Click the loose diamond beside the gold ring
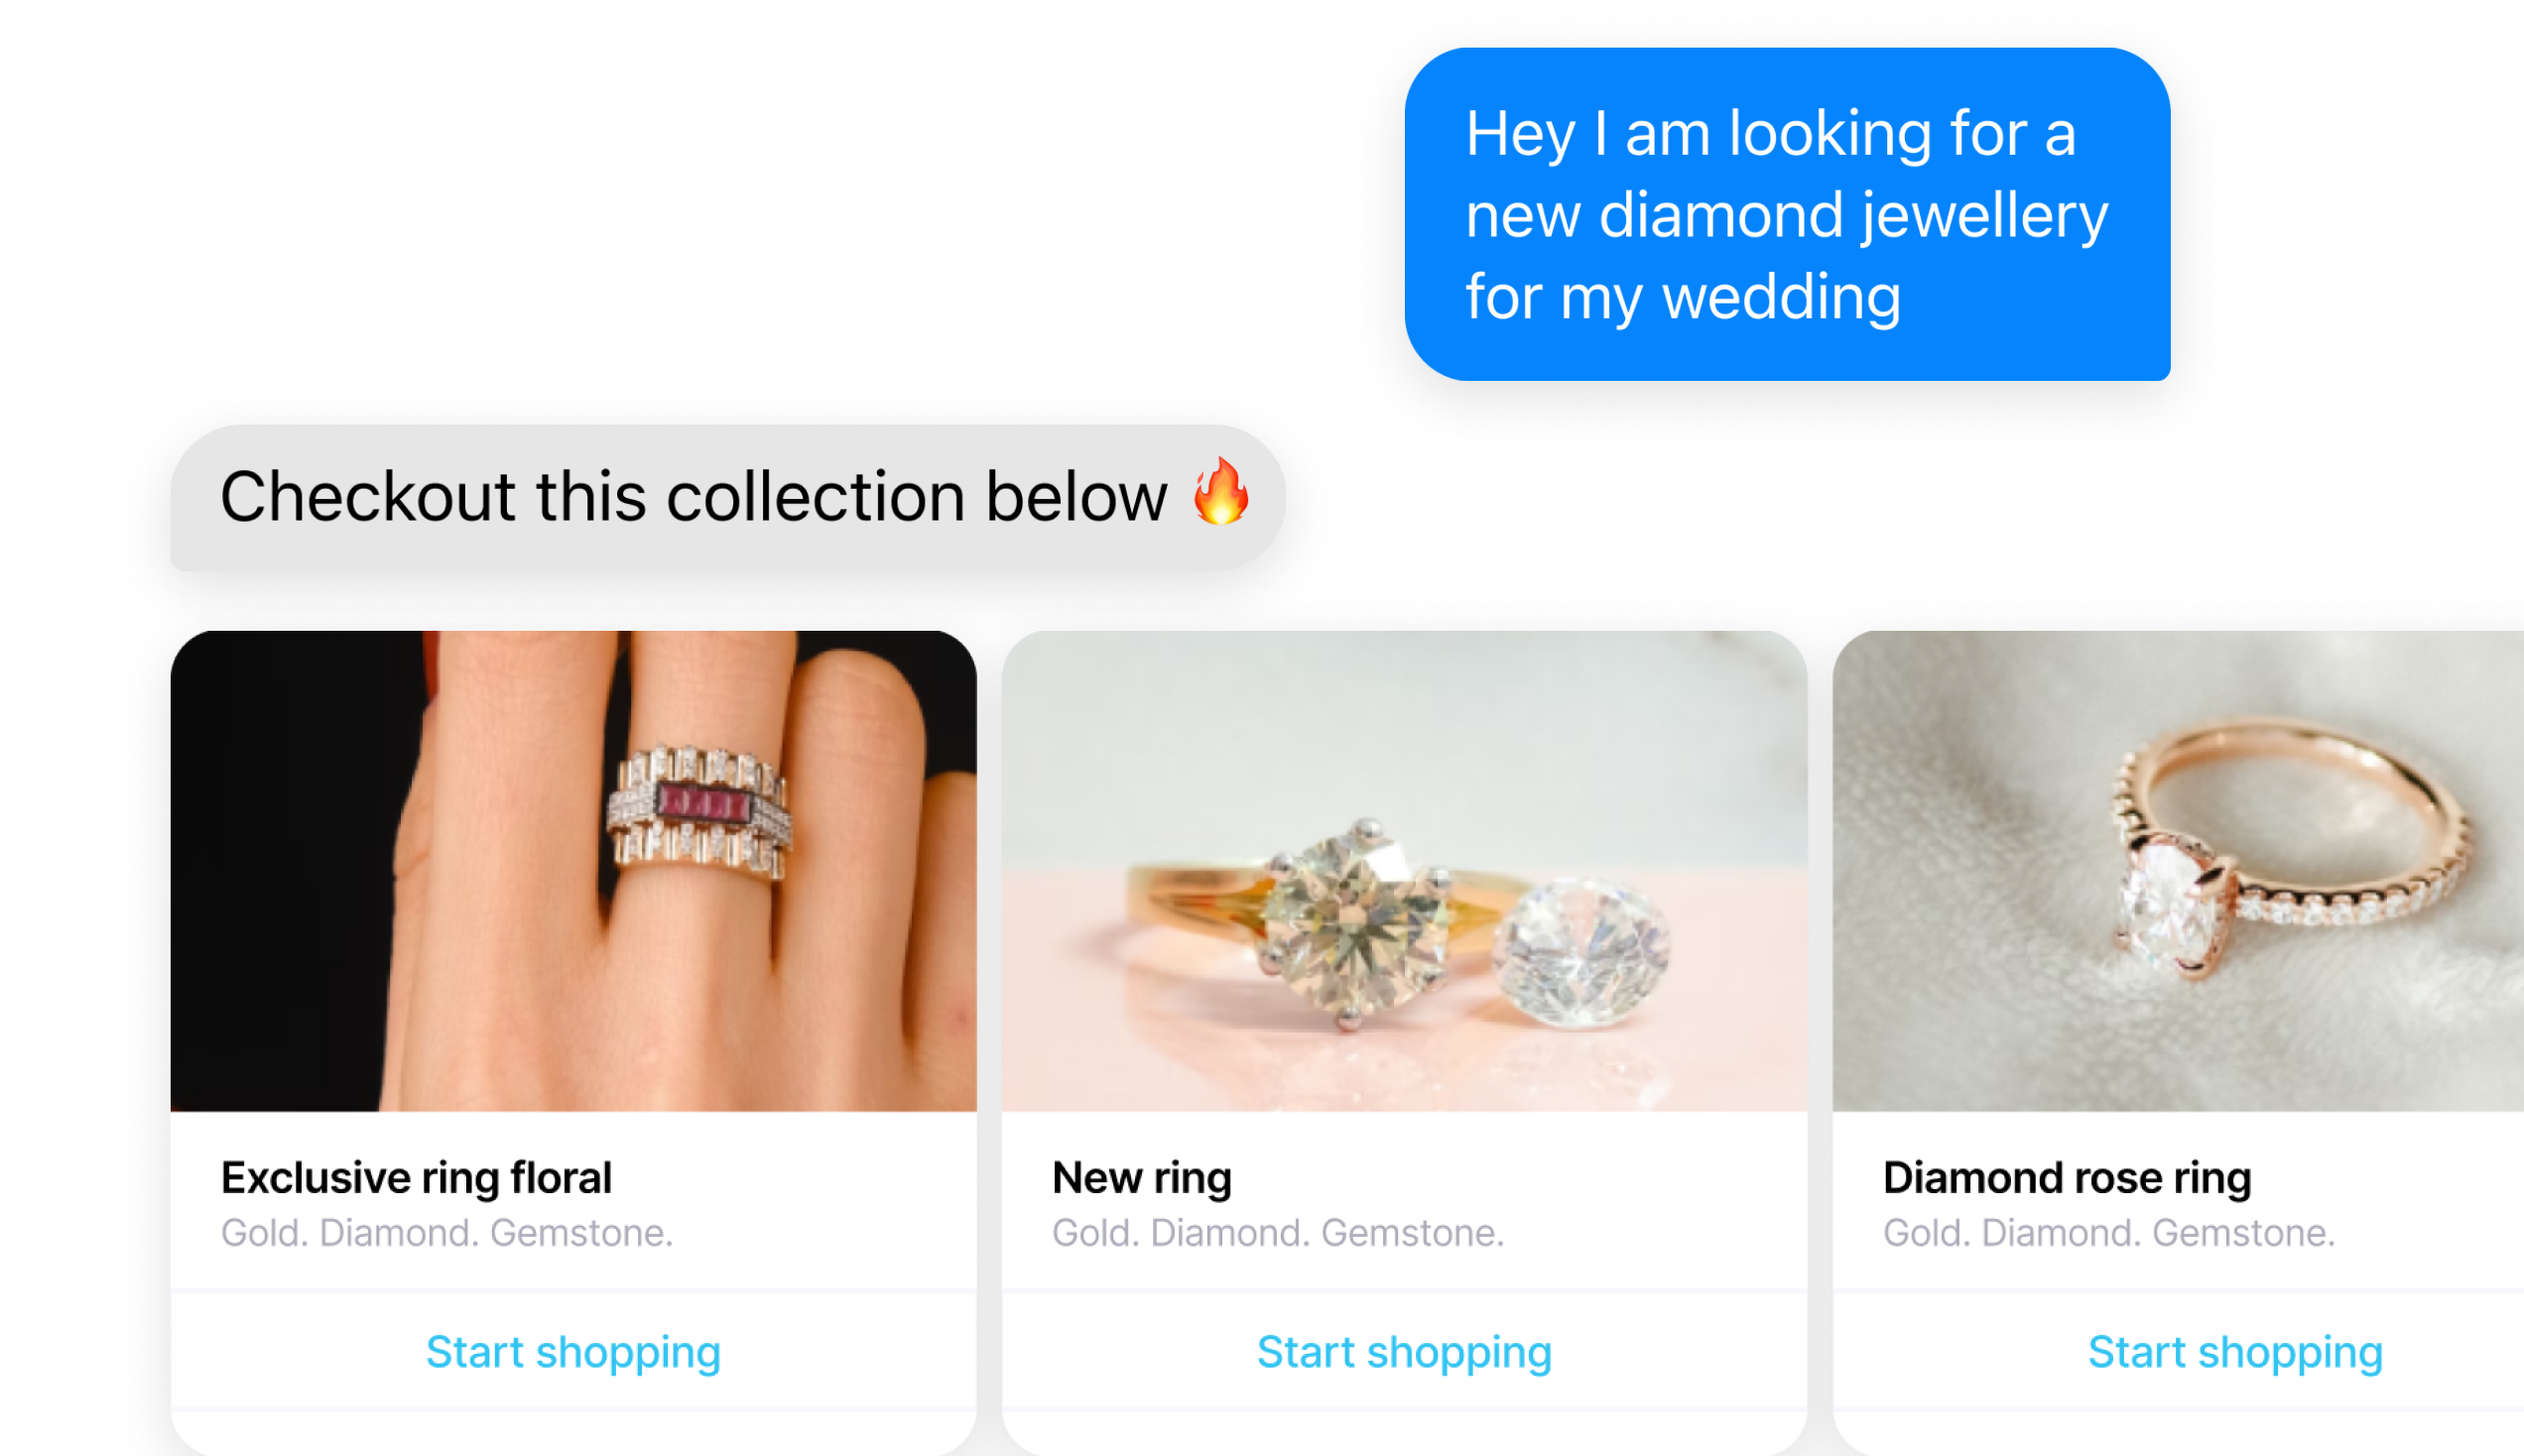2524x1456 pixels. coord(1581,950)
